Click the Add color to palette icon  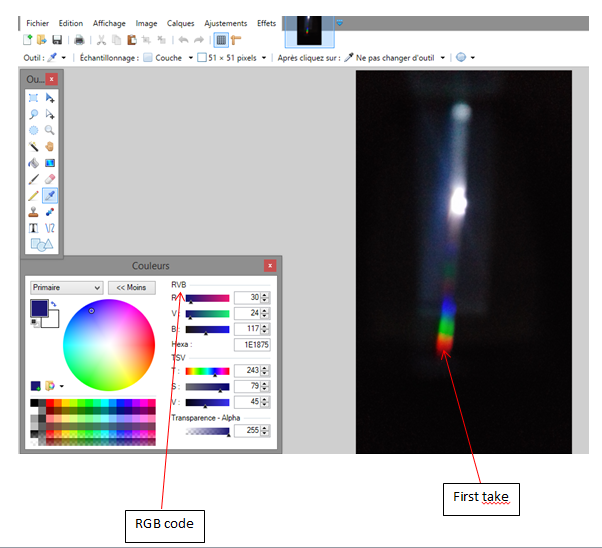click(36, 386)
